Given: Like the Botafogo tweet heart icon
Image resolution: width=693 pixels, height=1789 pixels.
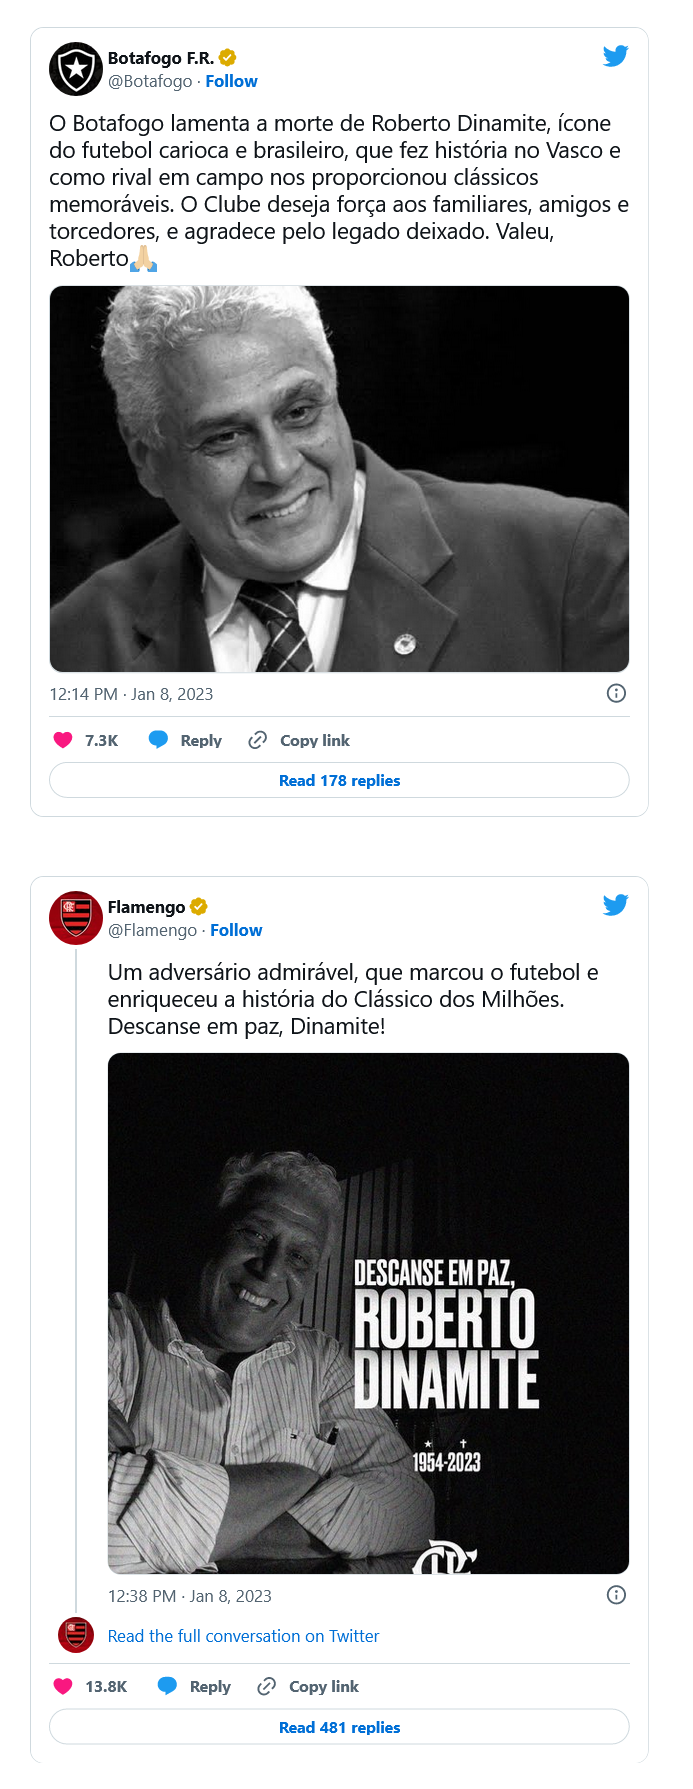Looking at the screenshot, I should [63, 740].
